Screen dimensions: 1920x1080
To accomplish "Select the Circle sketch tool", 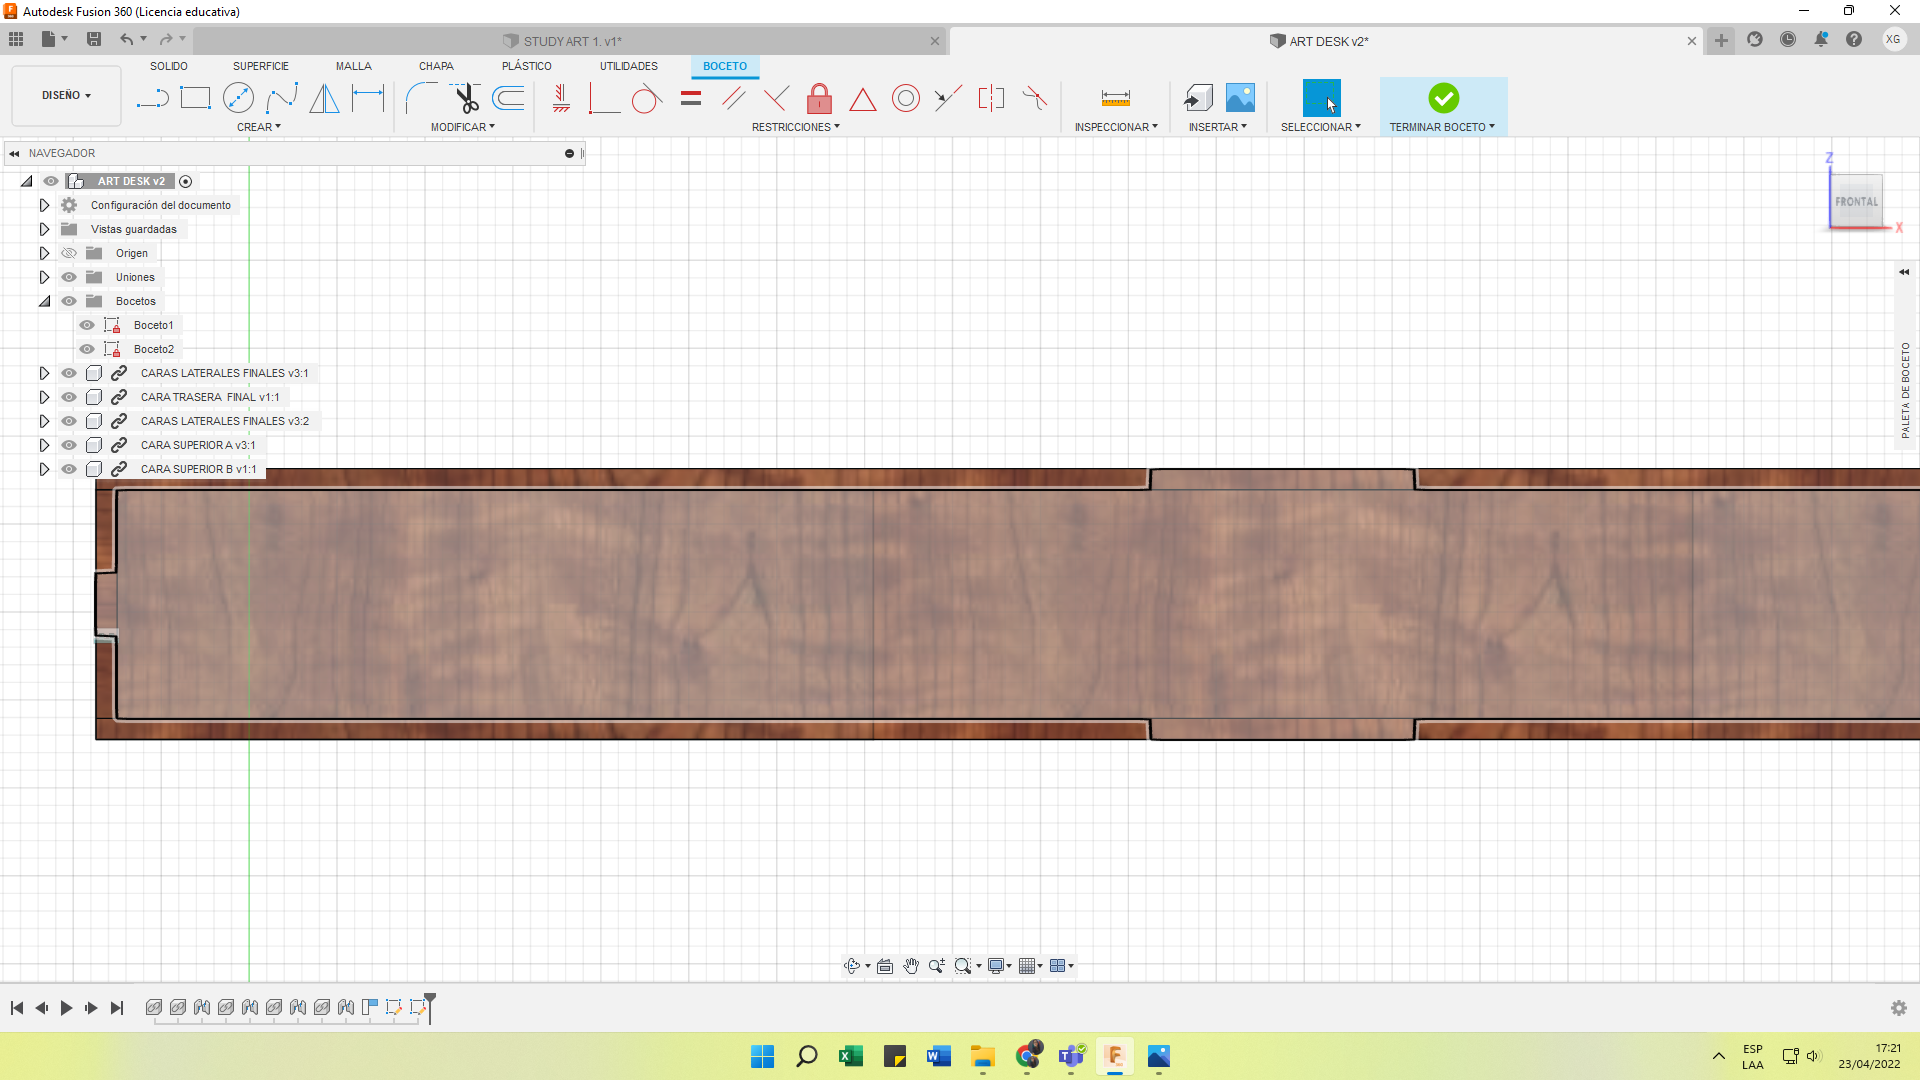I will [238, 98].
